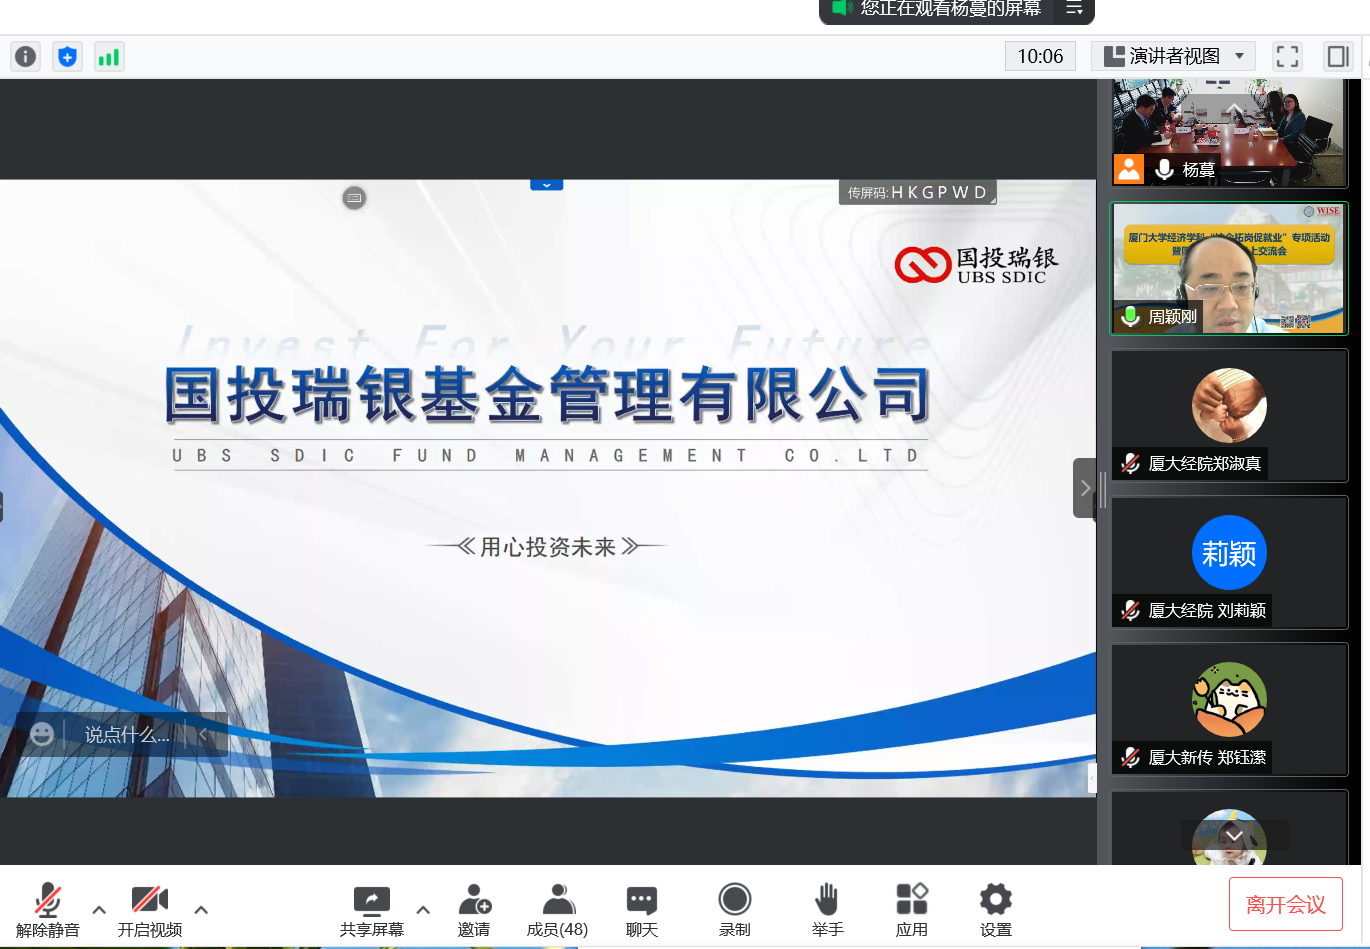Enter full screen mode

click(x=1287, y=57)
